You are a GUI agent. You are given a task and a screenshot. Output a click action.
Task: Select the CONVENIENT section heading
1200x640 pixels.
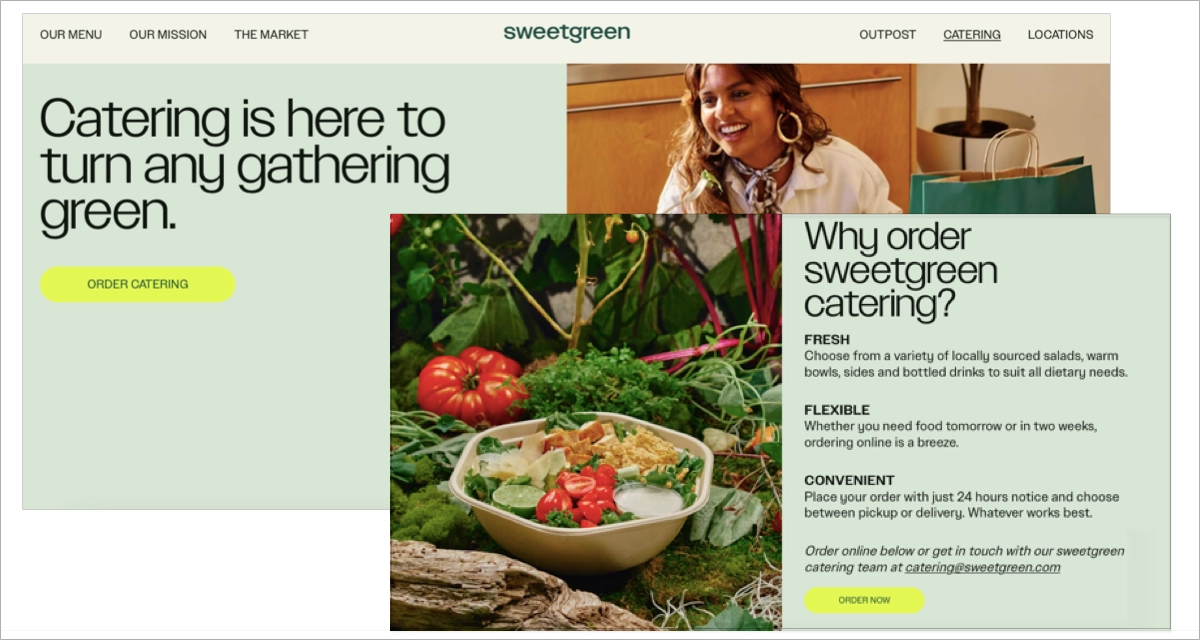pos(849,480)
